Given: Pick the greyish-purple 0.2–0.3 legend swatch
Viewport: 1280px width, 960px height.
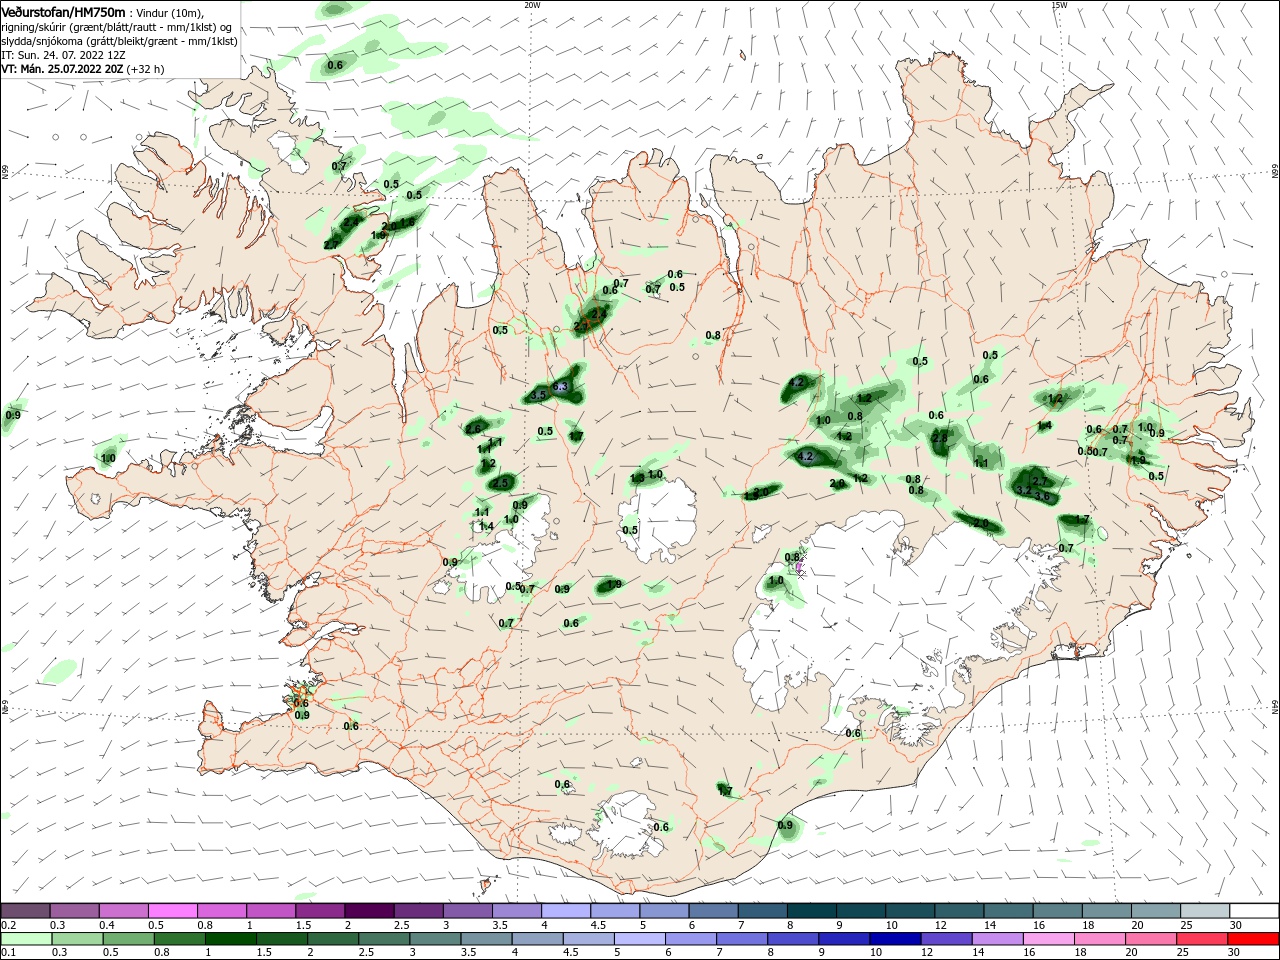Looking at the screenshot, I should 26,911.
